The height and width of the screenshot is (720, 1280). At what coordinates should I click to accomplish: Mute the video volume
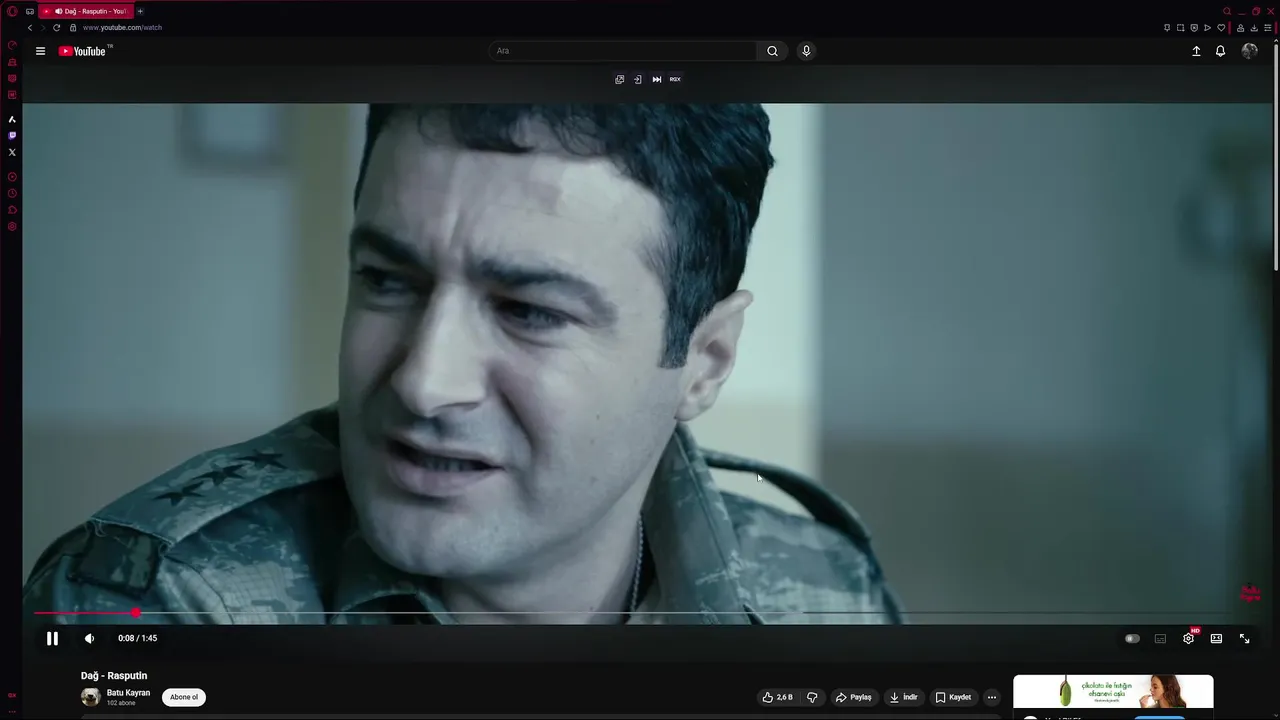(89, 638)
